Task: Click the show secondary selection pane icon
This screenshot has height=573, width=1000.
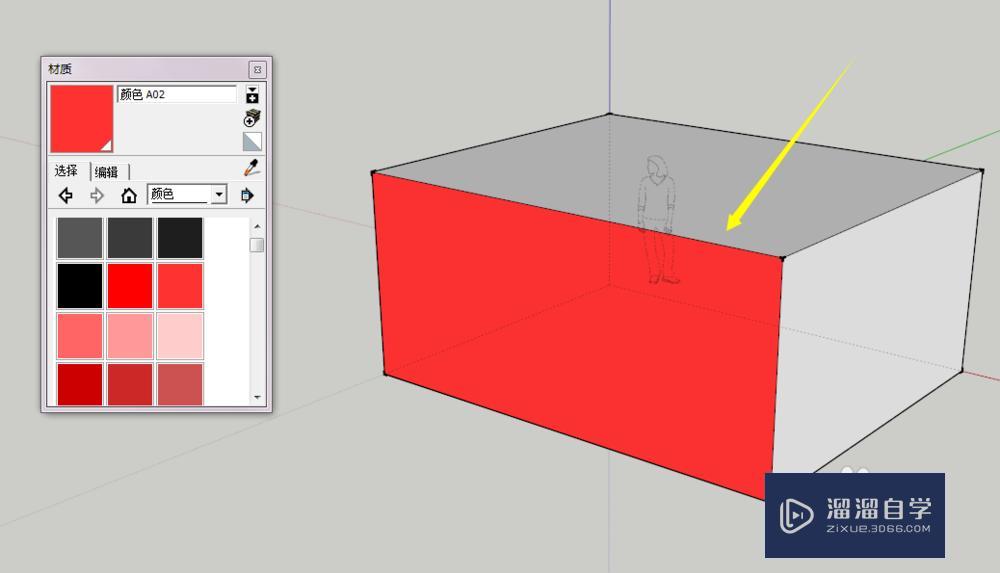Action: tap(252, 94)
